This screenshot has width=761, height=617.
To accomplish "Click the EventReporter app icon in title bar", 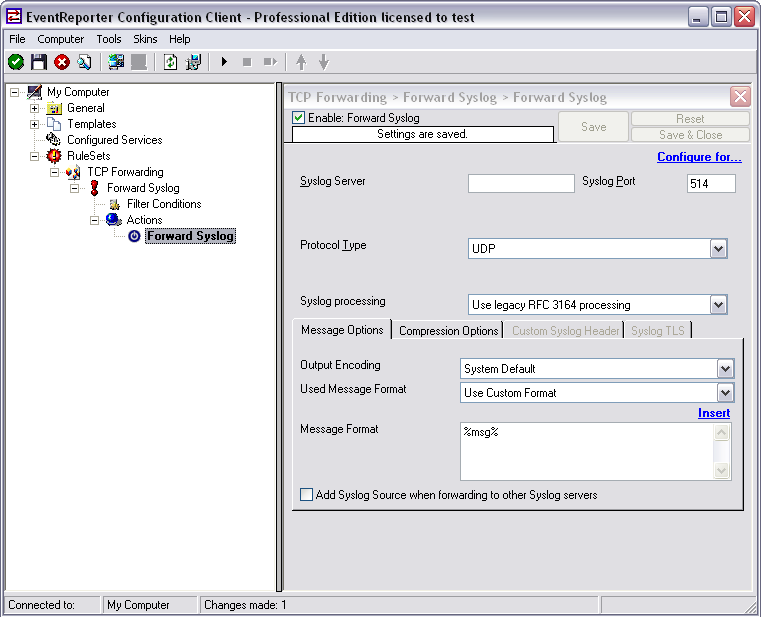I will 14,17.
